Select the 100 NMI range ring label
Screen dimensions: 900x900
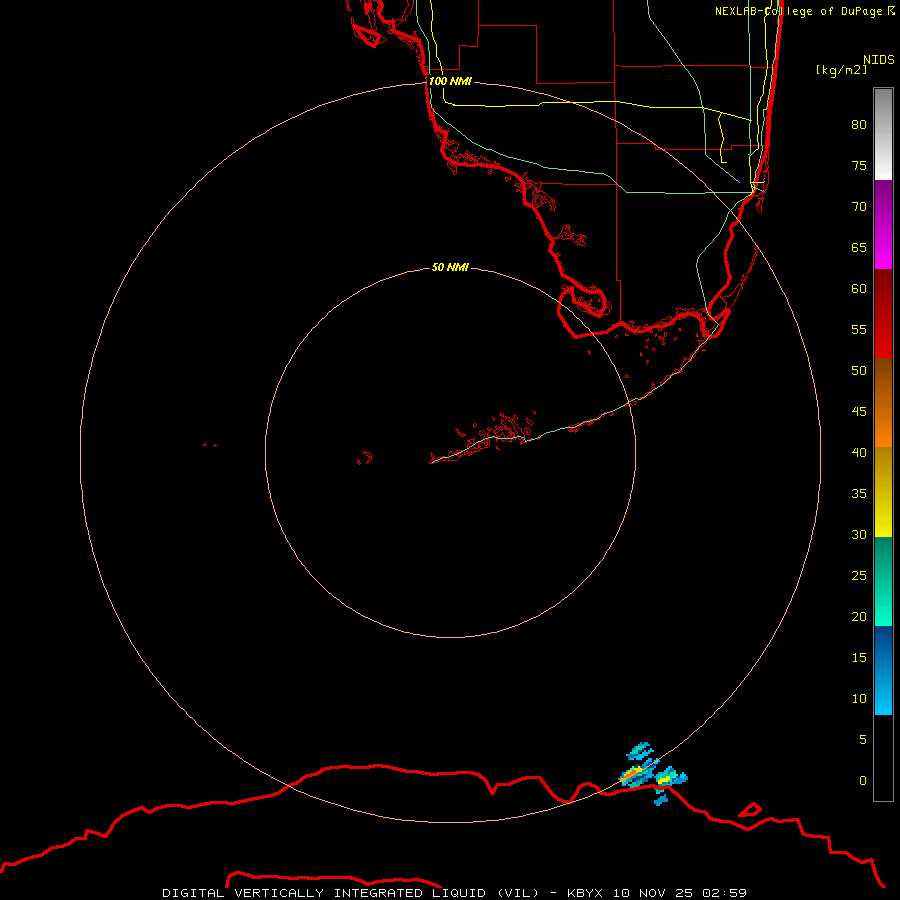coord(450,81)
